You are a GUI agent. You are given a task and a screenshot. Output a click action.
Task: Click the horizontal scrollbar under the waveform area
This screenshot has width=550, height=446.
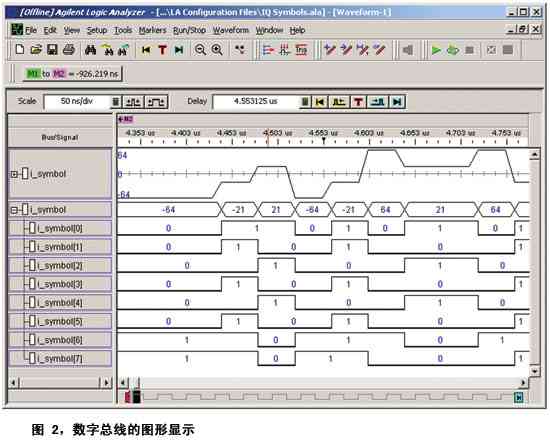(323, 383)
